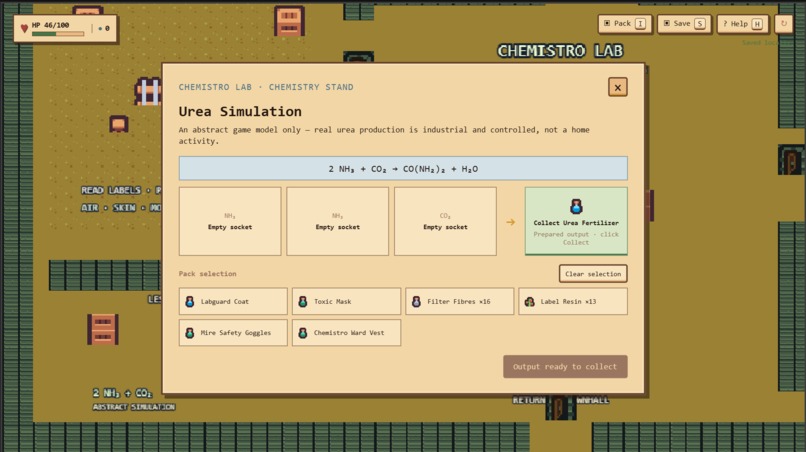Viewport: 806px width, 452px height.
Task: Pick Label Resin x13 item
Action: coord(573,301)
